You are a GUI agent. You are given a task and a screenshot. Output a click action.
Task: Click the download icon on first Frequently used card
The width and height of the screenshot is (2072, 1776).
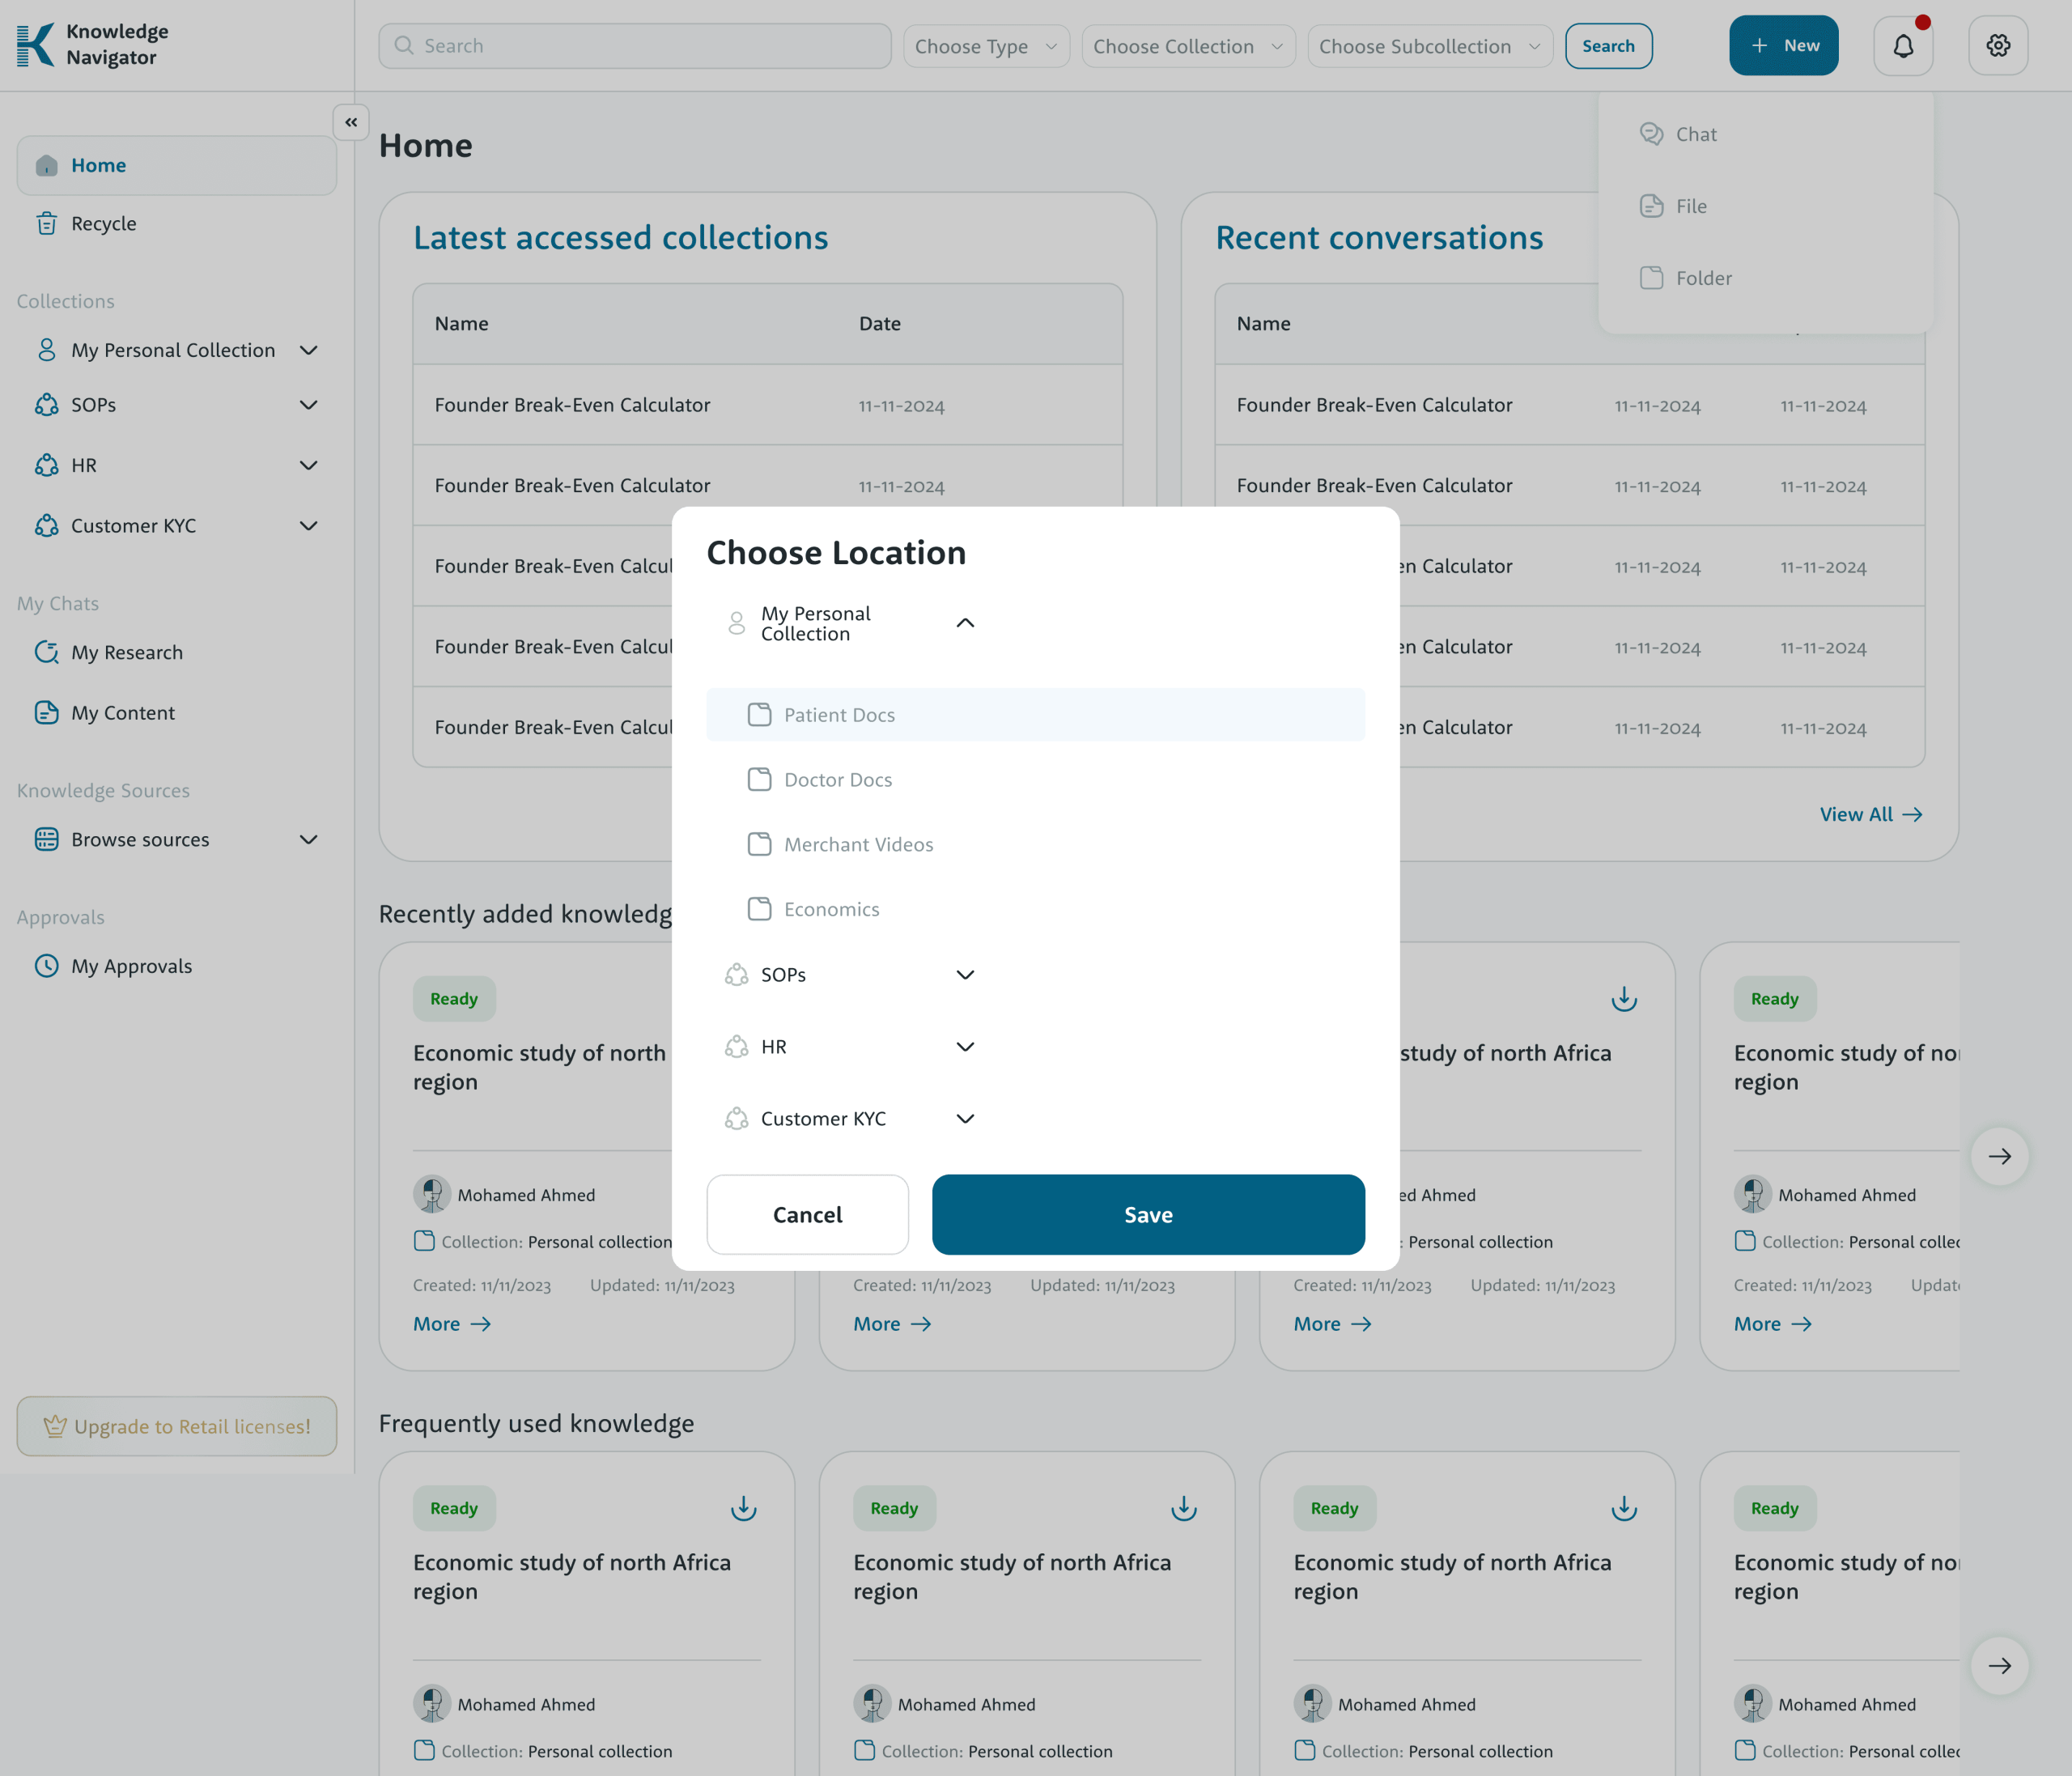coord(743,1508)
